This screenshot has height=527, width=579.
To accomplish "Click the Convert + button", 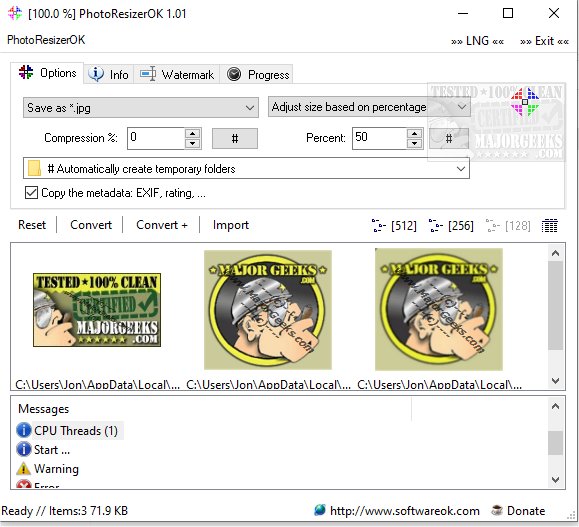I will [x=162, y=225].
